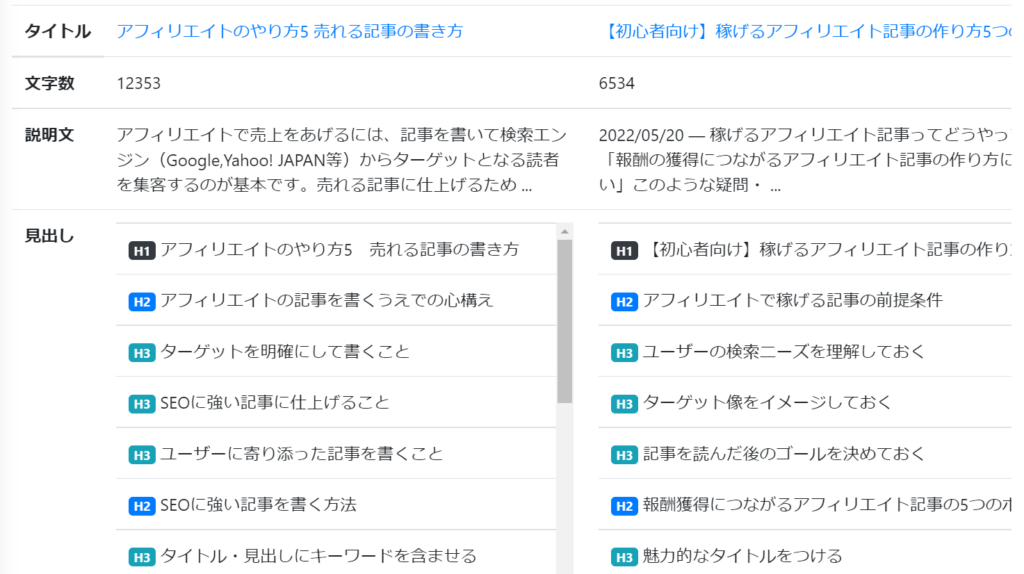Select heading '記事を読んだ後のゴールを決めておく'

click(784, 453)
